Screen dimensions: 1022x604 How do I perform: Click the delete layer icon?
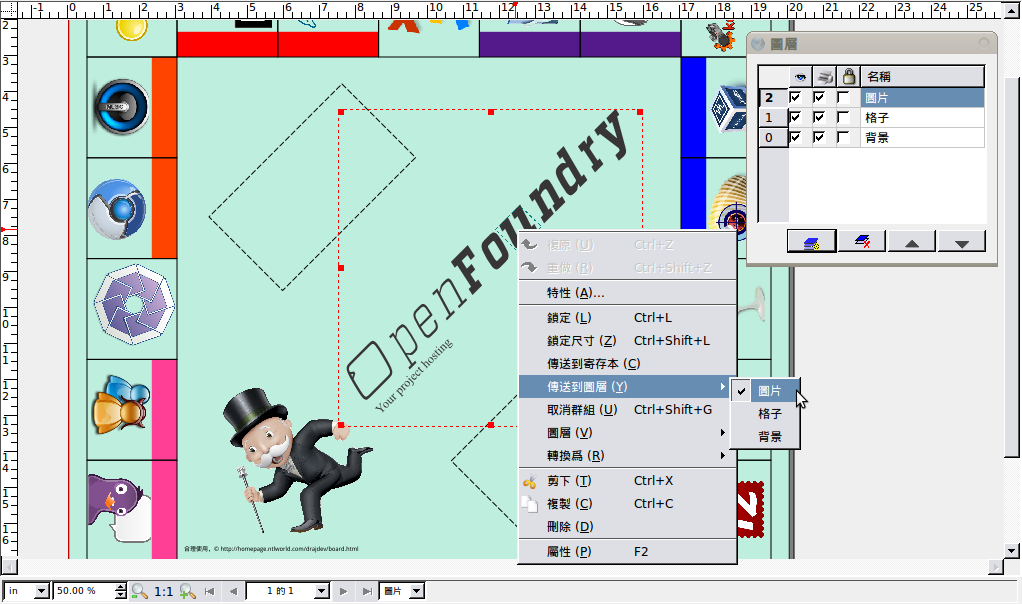(x=862, y=242)
